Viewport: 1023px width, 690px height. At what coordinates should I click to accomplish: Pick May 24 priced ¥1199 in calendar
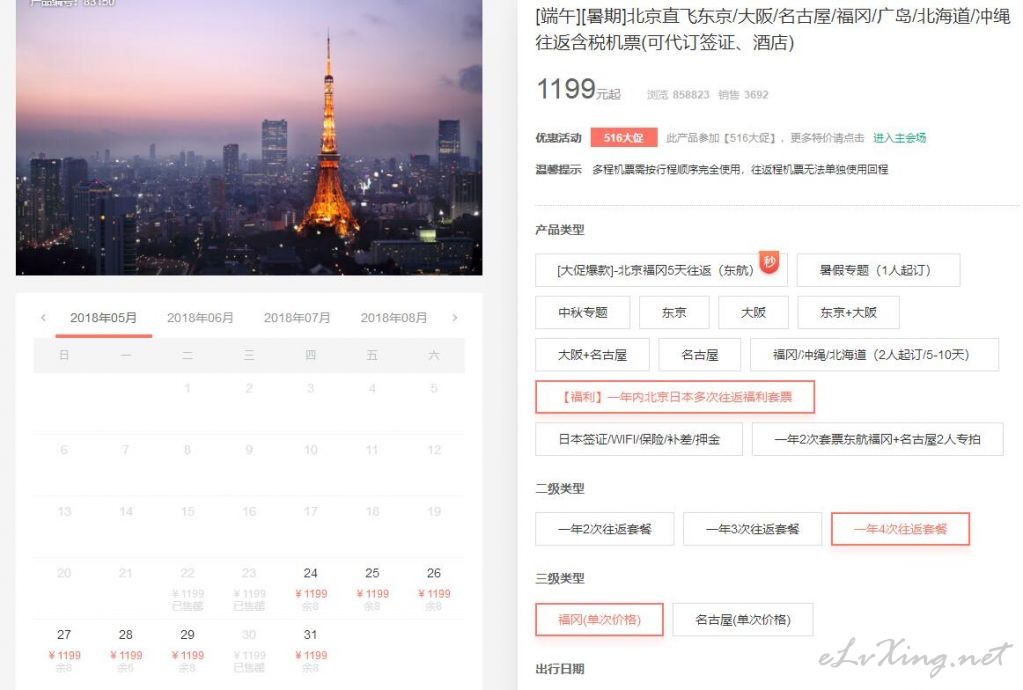click(311, 588)
